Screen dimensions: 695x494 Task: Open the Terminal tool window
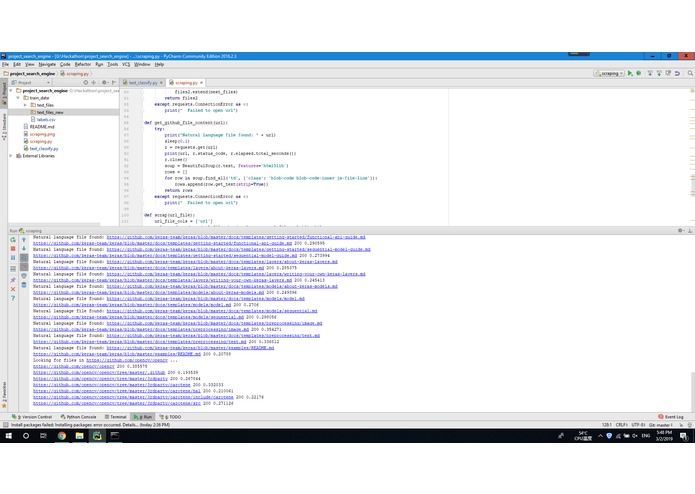[116, 417]
